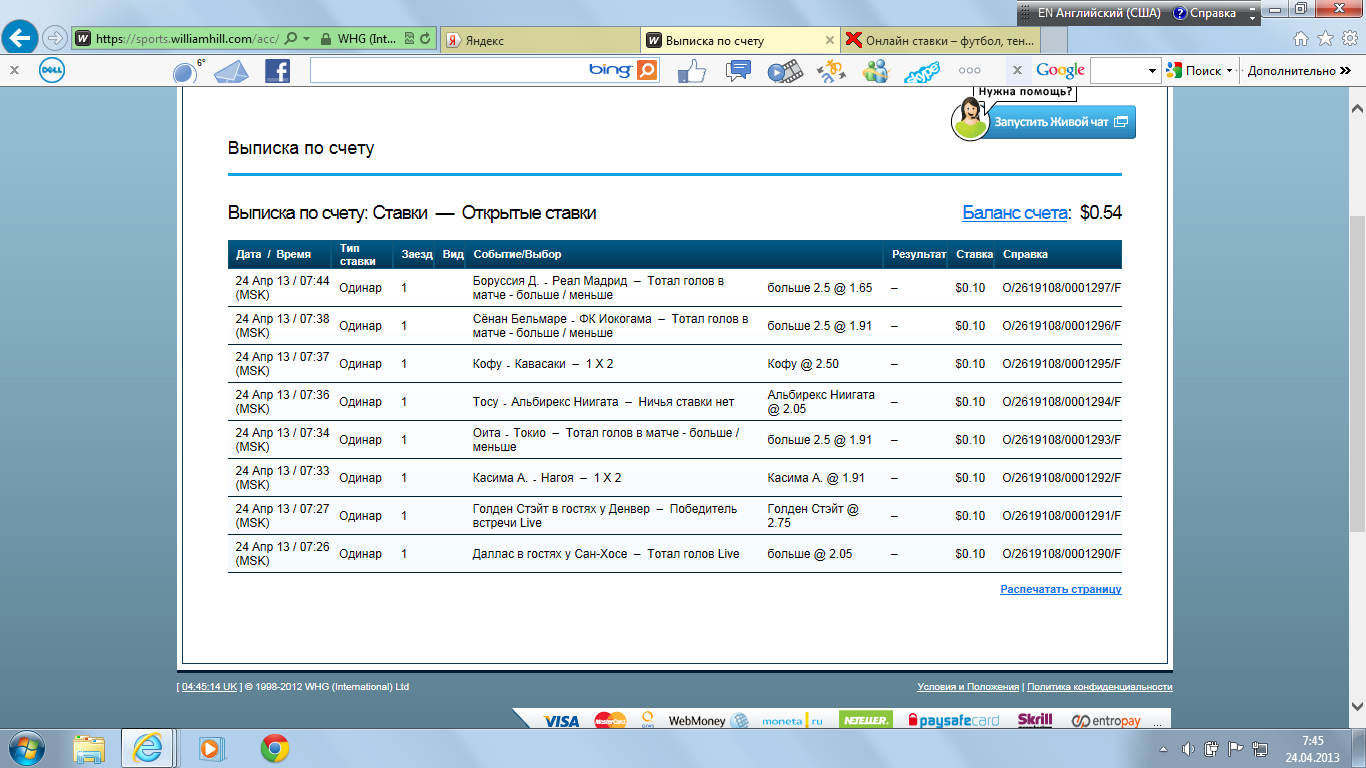Image resolution: width=1366 pixels, height=768 pixels.
Task: Click the Dell logo toolbar icon
Action: tap(52, 71)
